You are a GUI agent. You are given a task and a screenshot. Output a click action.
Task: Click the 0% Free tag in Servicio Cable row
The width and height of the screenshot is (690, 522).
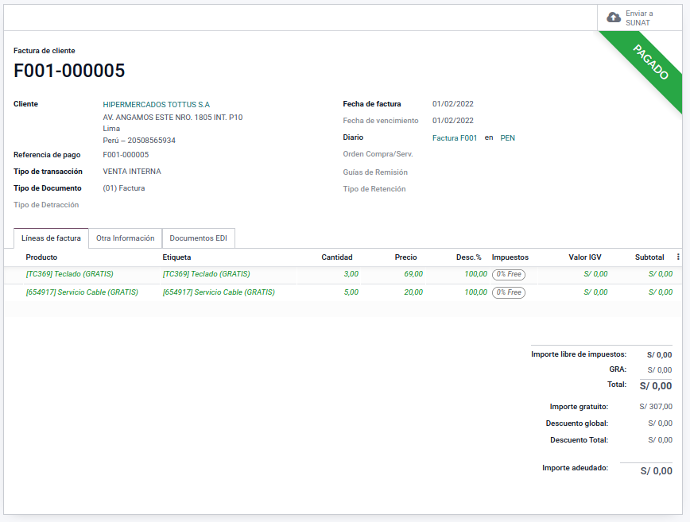pyautogui.click(x=508, y=293)
